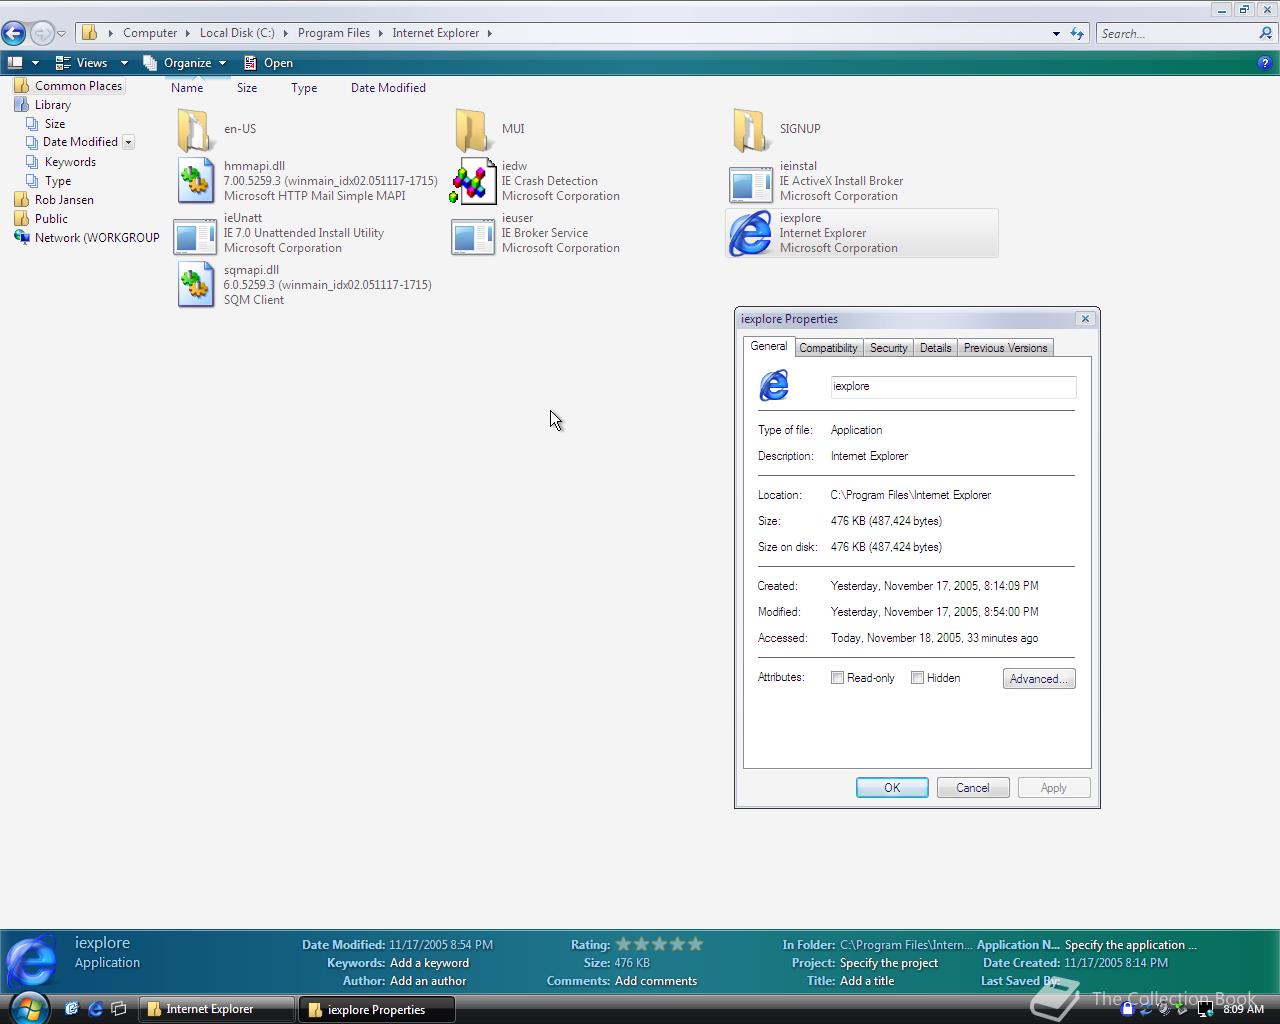Close the iexplore Properties dialog
The image size is (1280, 1024).
(x=1085, y=319)
